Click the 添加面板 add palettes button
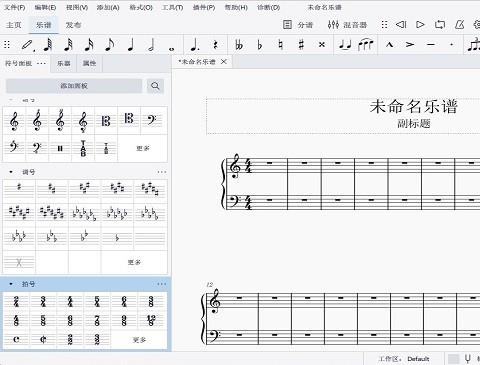Viewport: 480px width, 365px height. click(x=74, y=86)
